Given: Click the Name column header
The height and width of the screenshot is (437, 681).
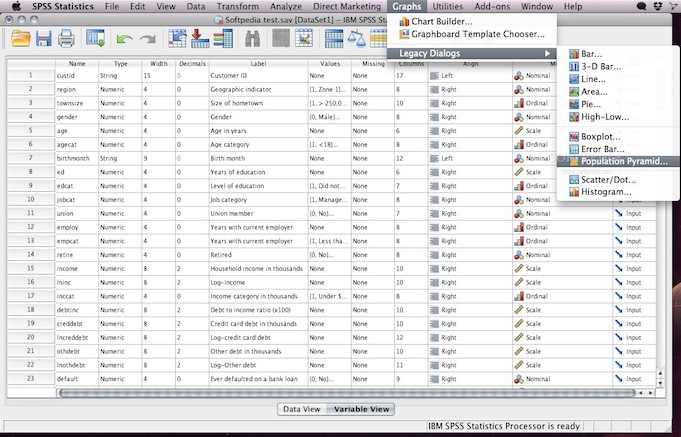Looking at the screenshot, I should click(77, 63).
